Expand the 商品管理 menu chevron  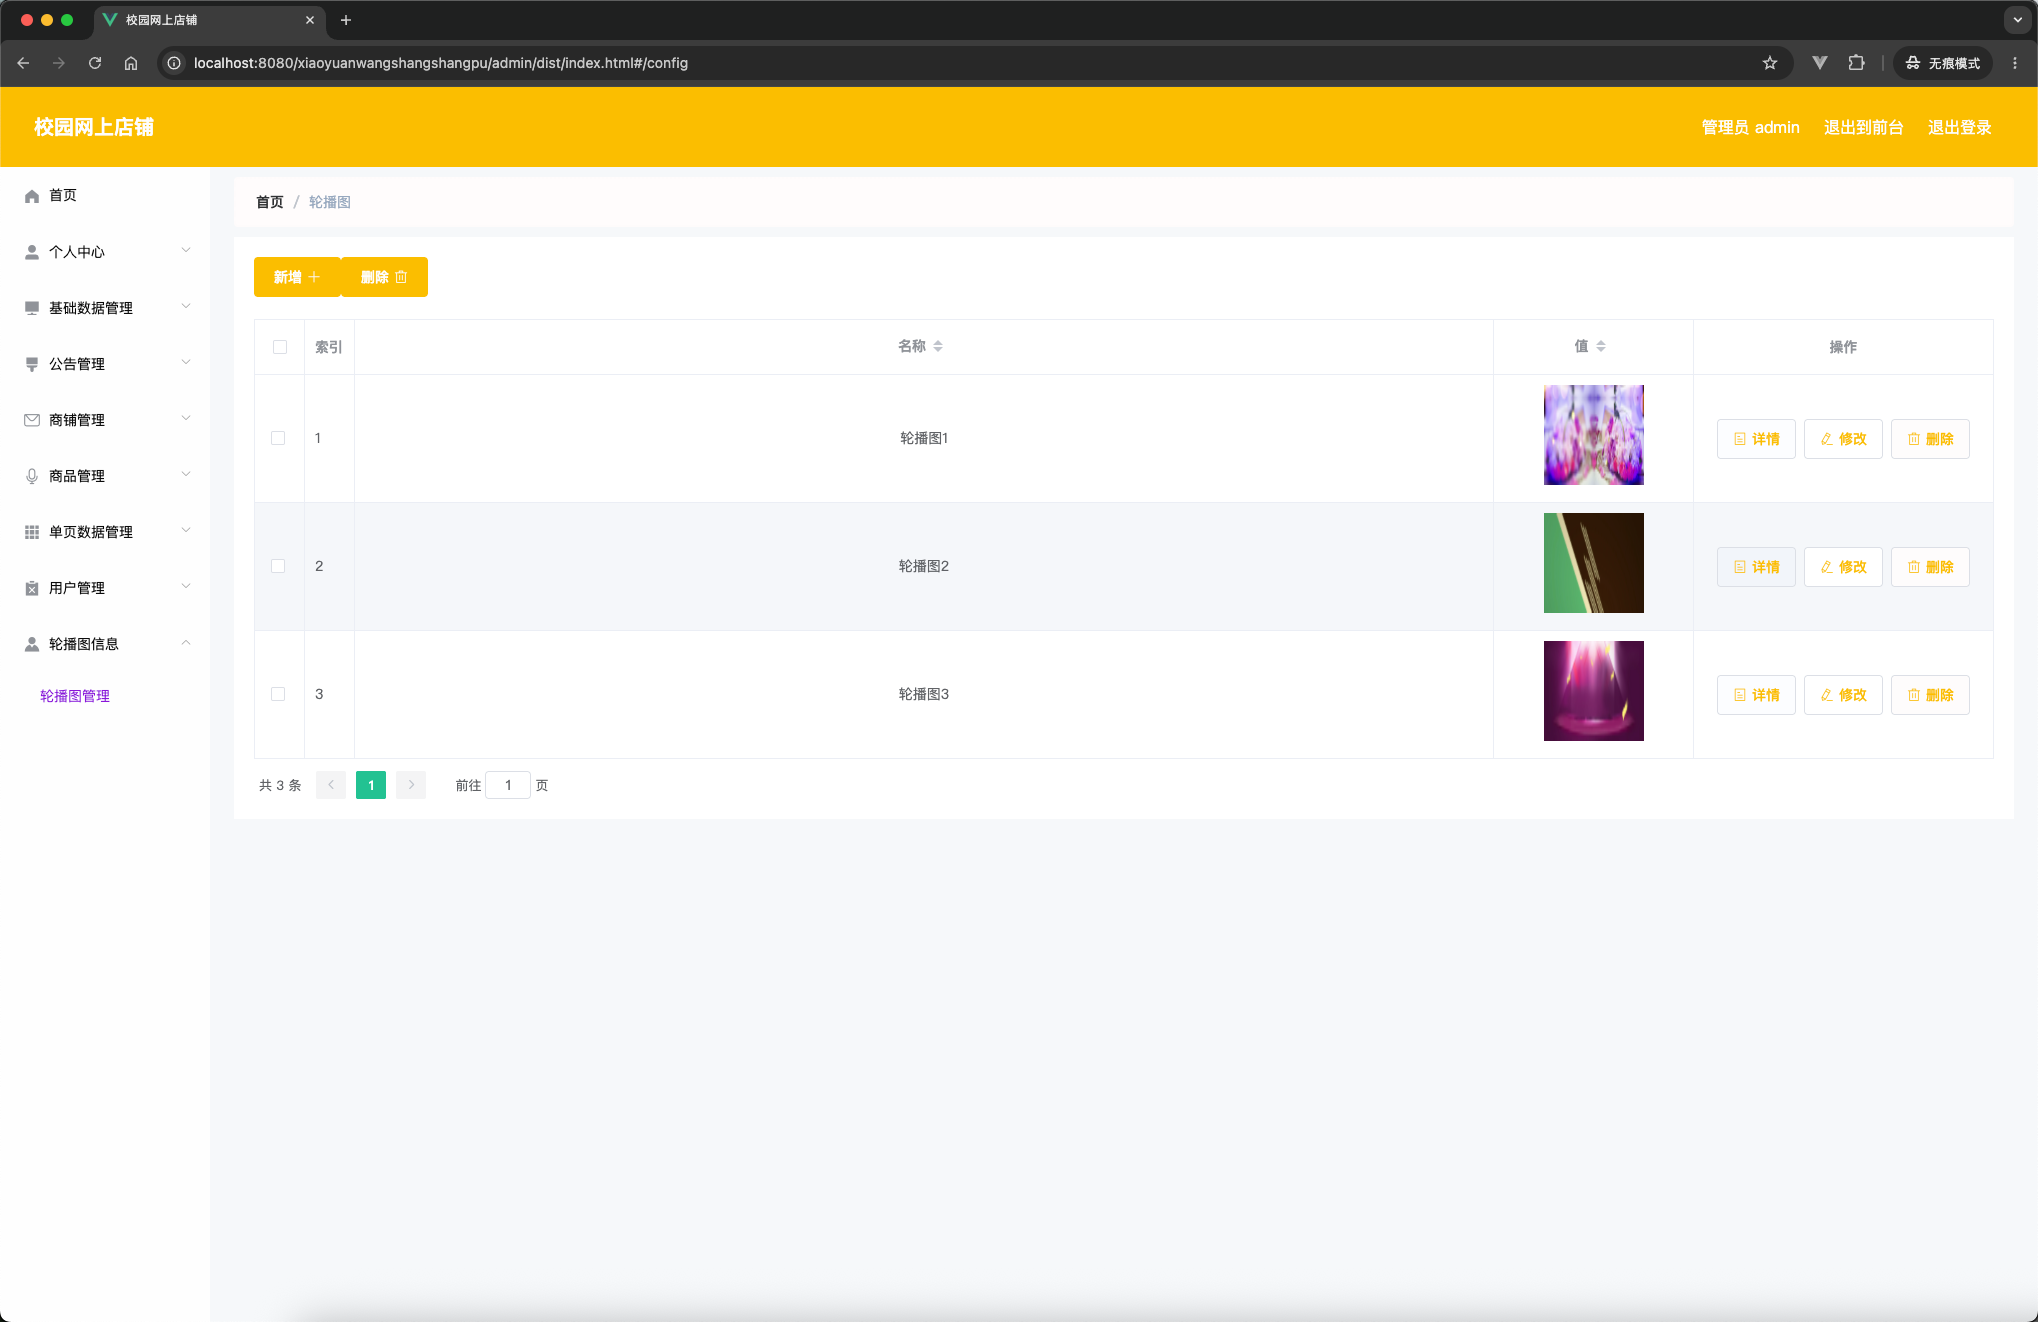pyautogui.click(x=186, y=474)
